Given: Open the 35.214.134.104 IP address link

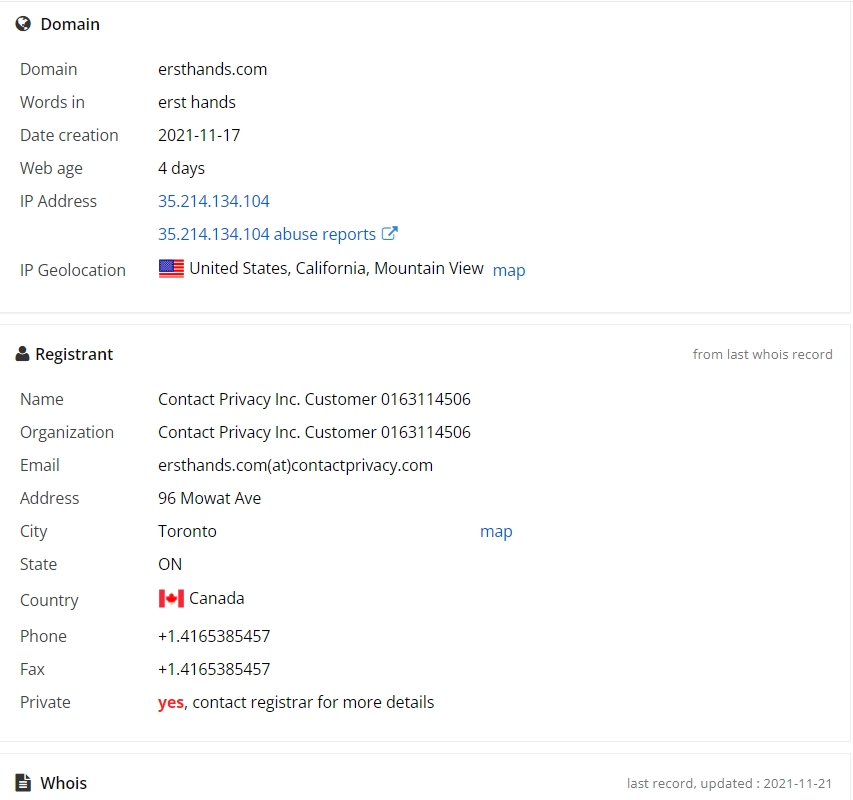Looking at the screenshot, I should pyautogui.click(x=214, y=201).
